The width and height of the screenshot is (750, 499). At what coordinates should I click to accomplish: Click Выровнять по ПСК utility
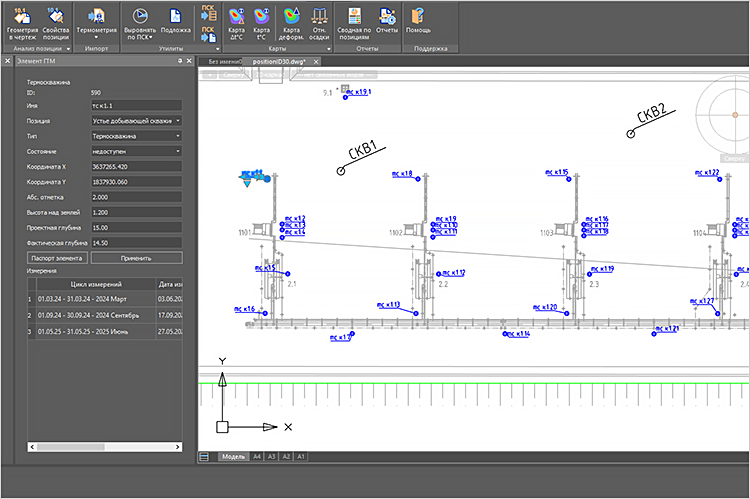tap(140, 24)
